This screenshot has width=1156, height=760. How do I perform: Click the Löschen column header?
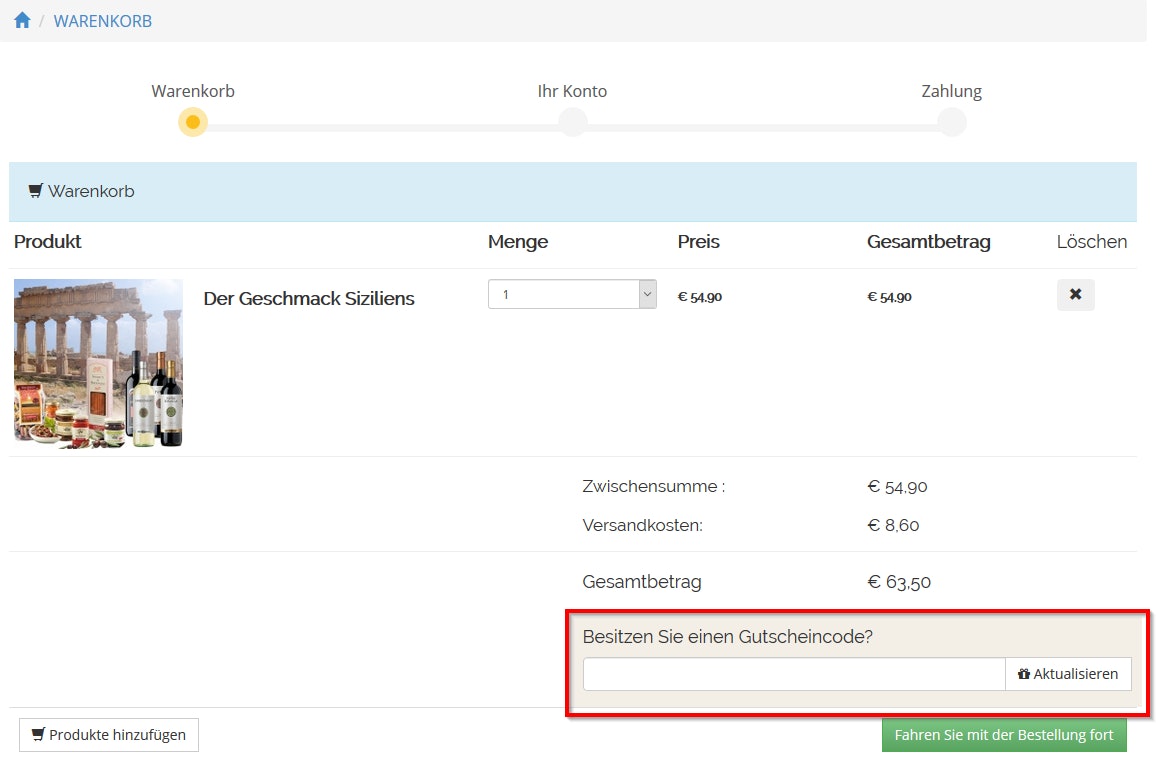coord(1091,242)
